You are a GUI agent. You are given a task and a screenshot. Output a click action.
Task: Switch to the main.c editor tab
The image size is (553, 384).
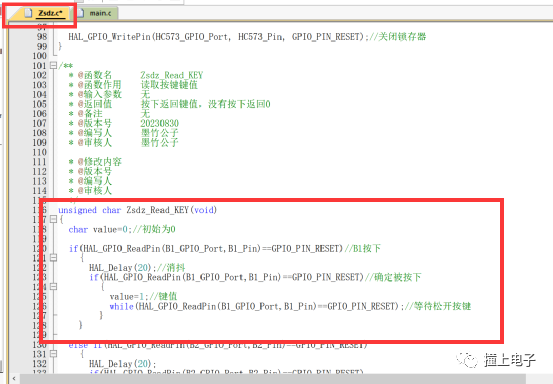click(x=96, y=13)
